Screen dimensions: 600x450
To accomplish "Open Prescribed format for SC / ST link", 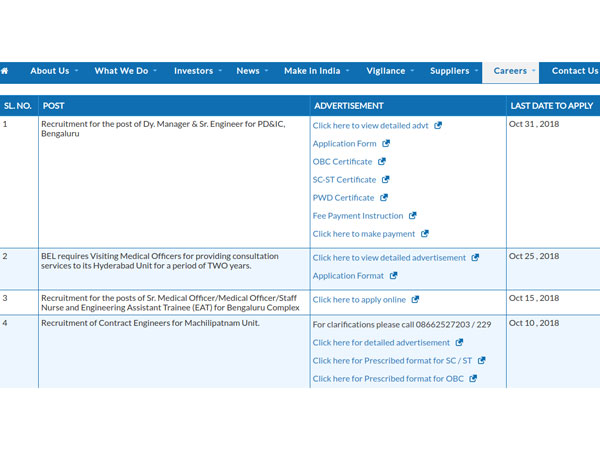I will 392,360.
